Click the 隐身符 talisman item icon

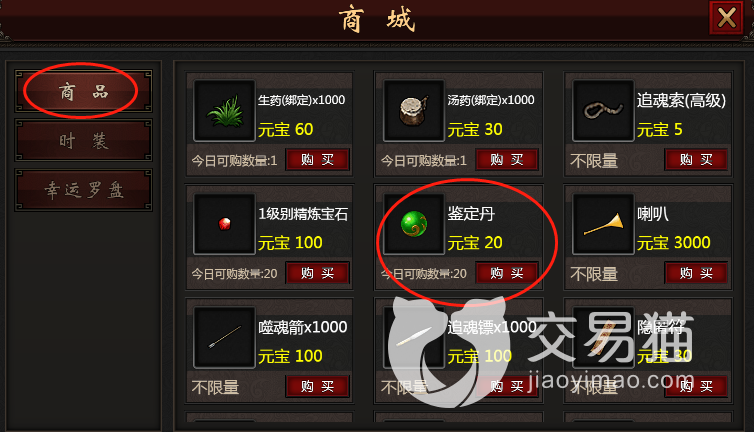(x=603, y=337)
